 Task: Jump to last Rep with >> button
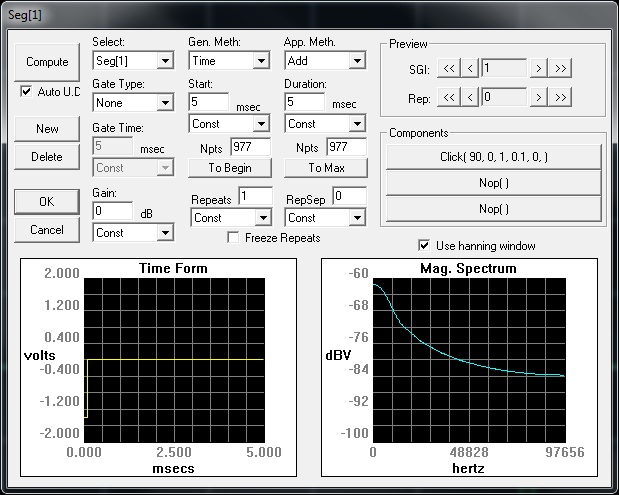561,97
